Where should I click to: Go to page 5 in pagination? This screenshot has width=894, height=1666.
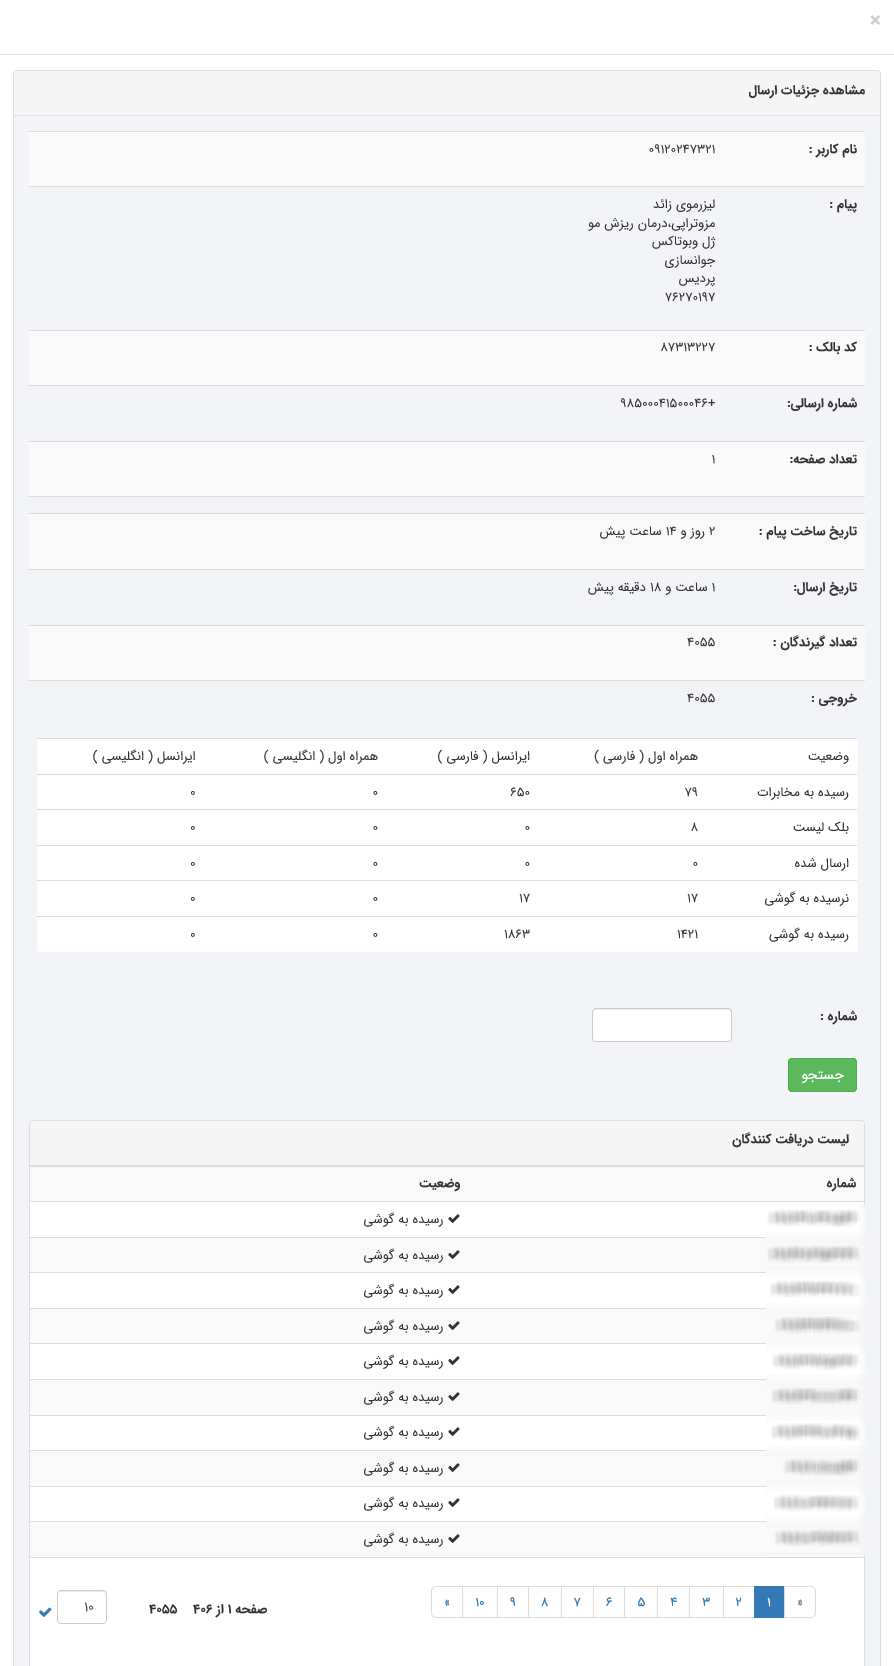pos(641,1602)
